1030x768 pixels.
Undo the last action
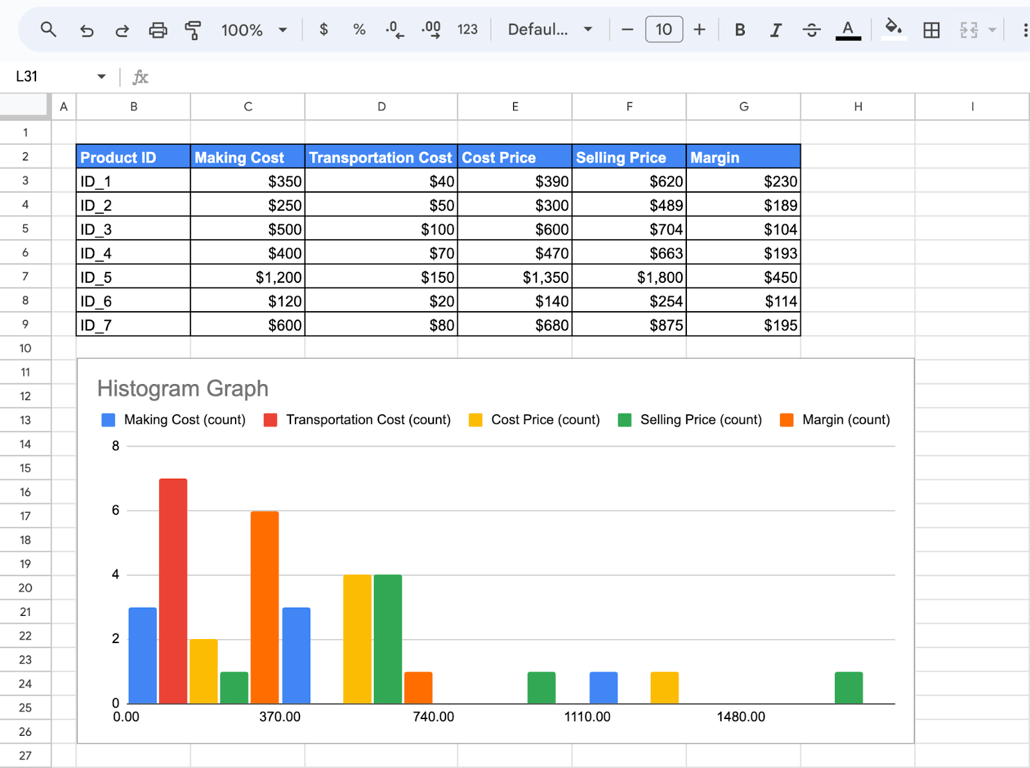click(x=87, y=30)
